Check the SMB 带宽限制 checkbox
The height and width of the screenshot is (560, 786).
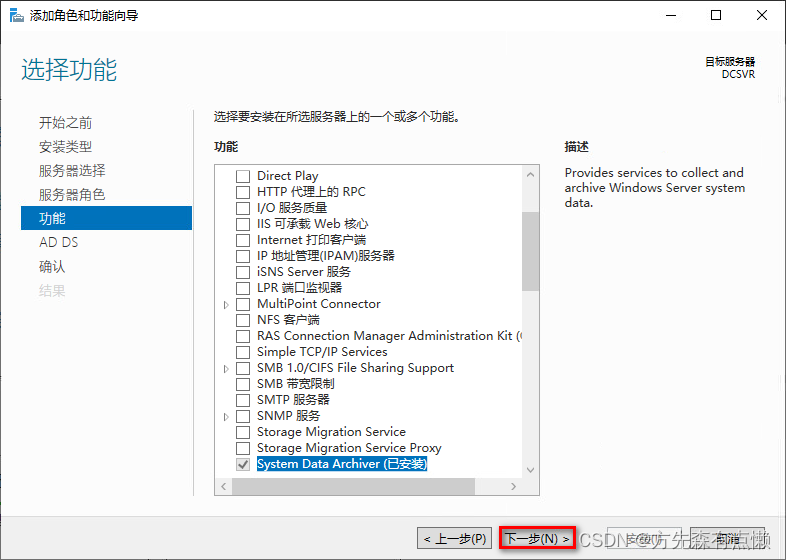tap(243, 384)
